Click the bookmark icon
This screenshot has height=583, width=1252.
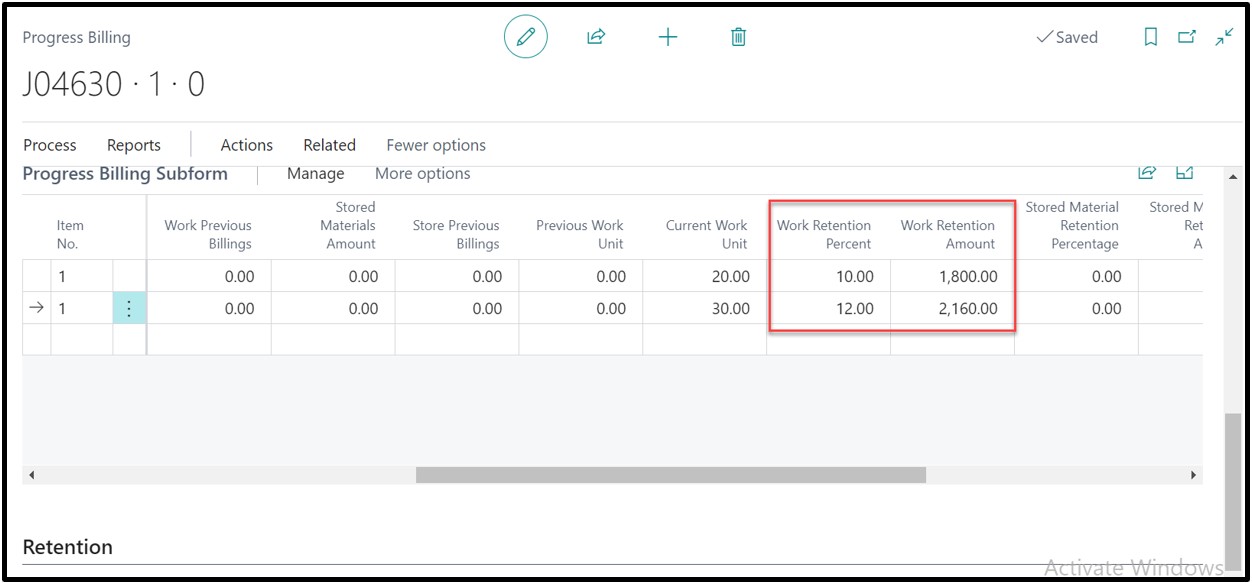[x=1150, y=37]
